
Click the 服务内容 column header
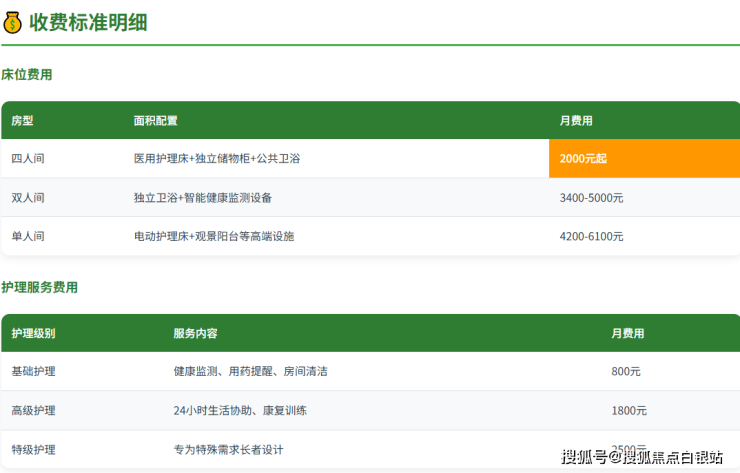[195, 333]
